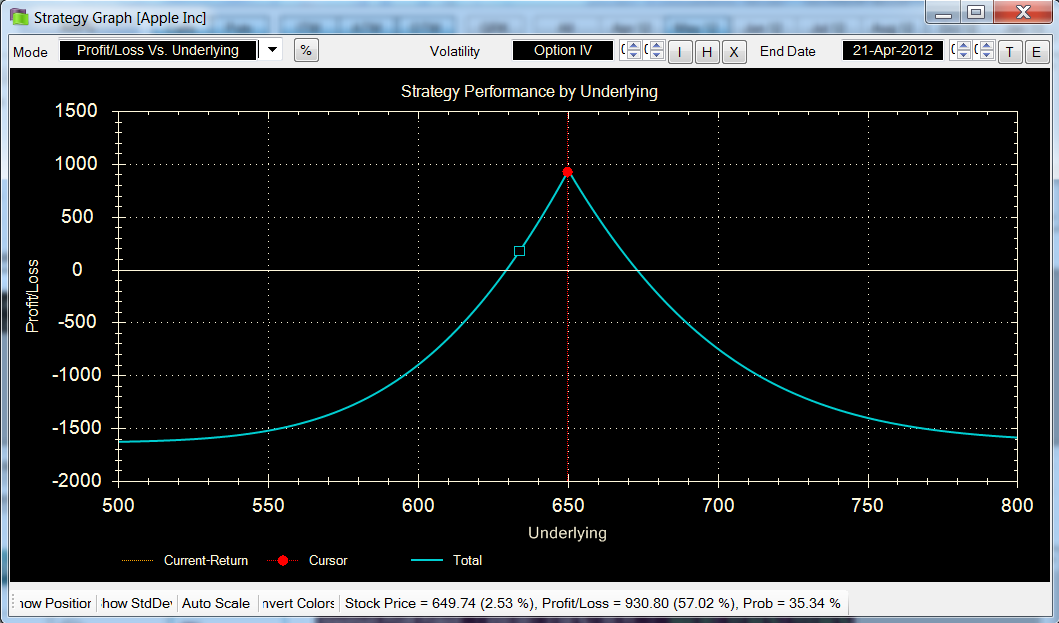The width and height of the screenshot is (1059, 623).
Task: Click the square current-price marker on the curve
Action: click(x=519, y=251)
